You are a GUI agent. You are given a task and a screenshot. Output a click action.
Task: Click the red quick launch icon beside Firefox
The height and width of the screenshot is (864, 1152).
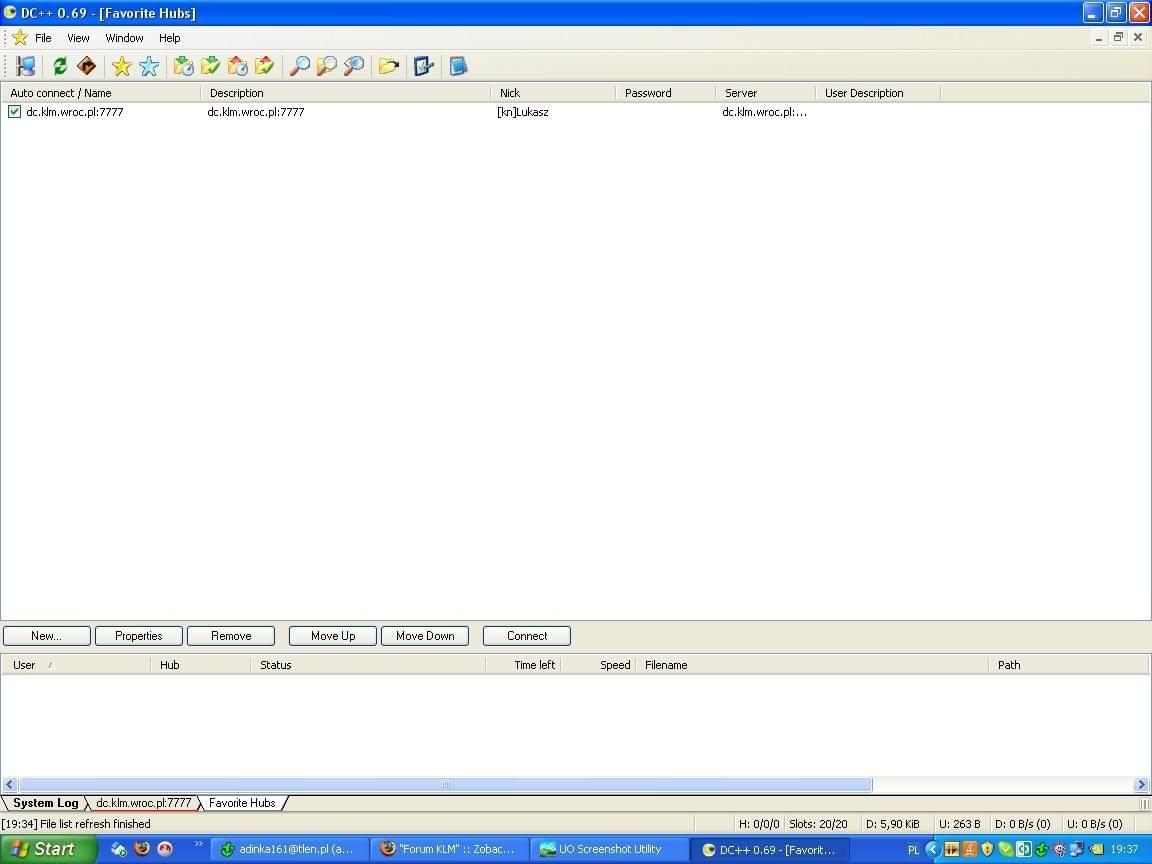pos(165,849)
